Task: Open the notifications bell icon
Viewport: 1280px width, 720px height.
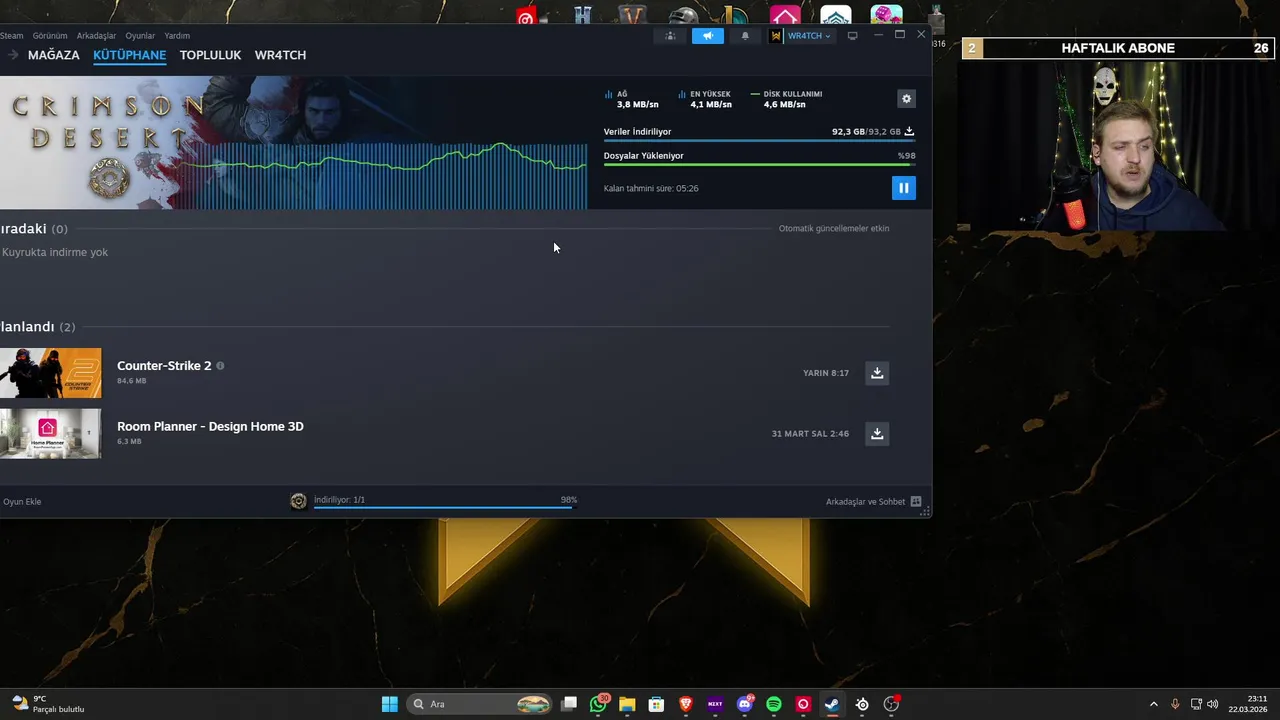Action: pos(745,36)
